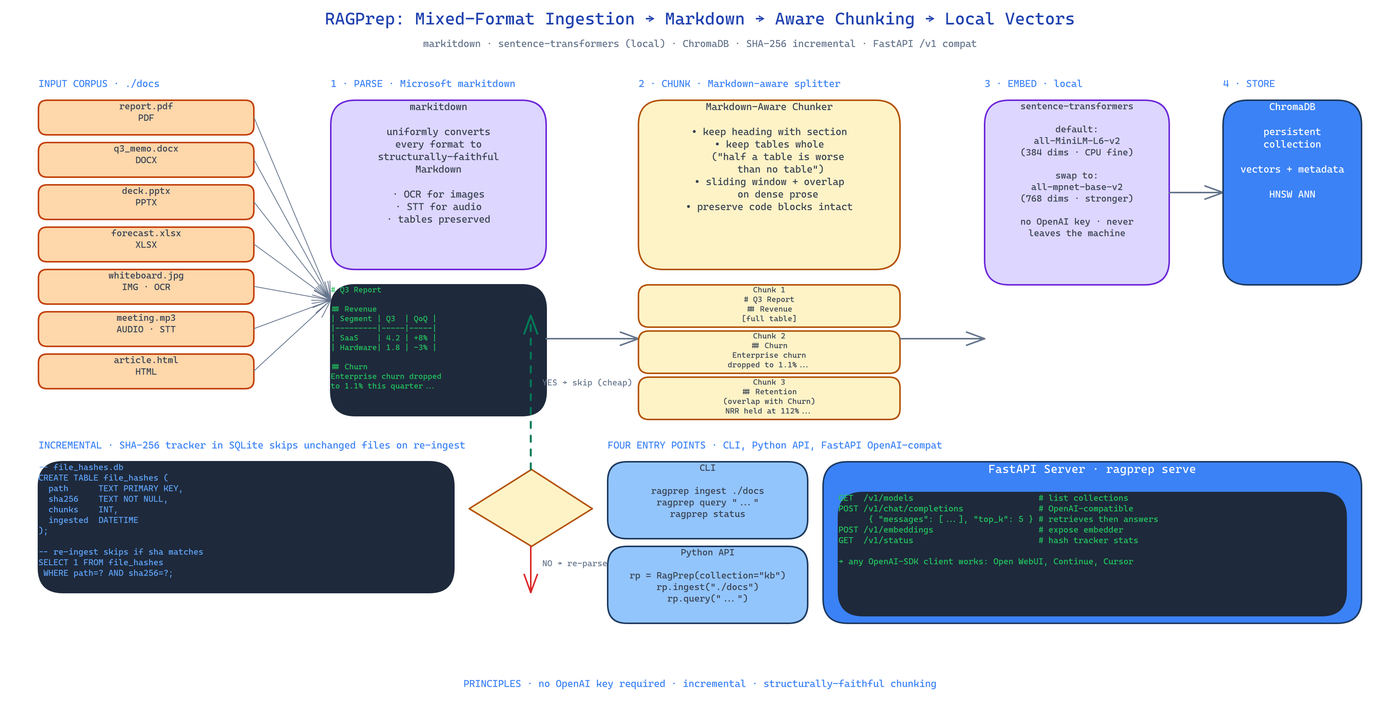The width and height of the screenshot is (1400, 702).
Task: Click the '## Revenue' heading in preview
Action: tap(354, 309)
